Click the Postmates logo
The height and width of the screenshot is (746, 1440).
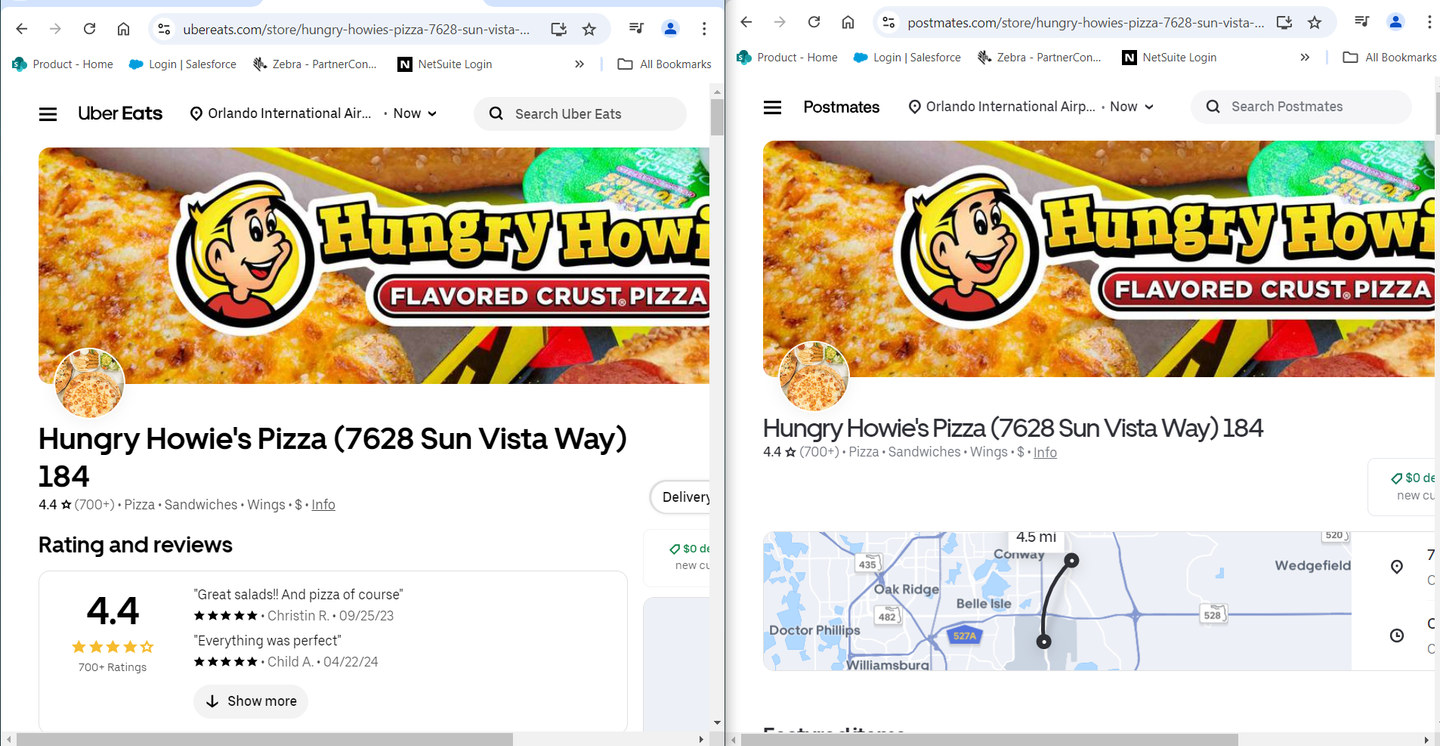click(842, 107)
